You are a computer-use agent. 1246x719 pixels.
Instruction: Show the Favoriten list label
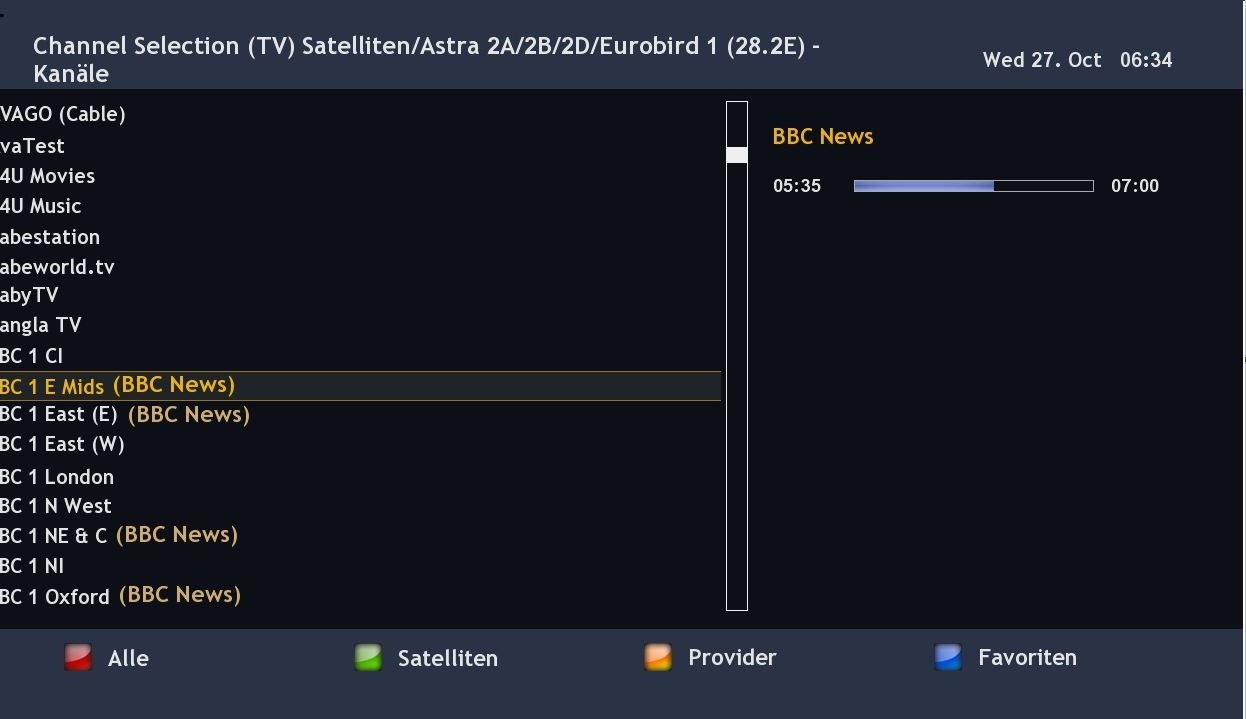click(x=1027, y=657)
